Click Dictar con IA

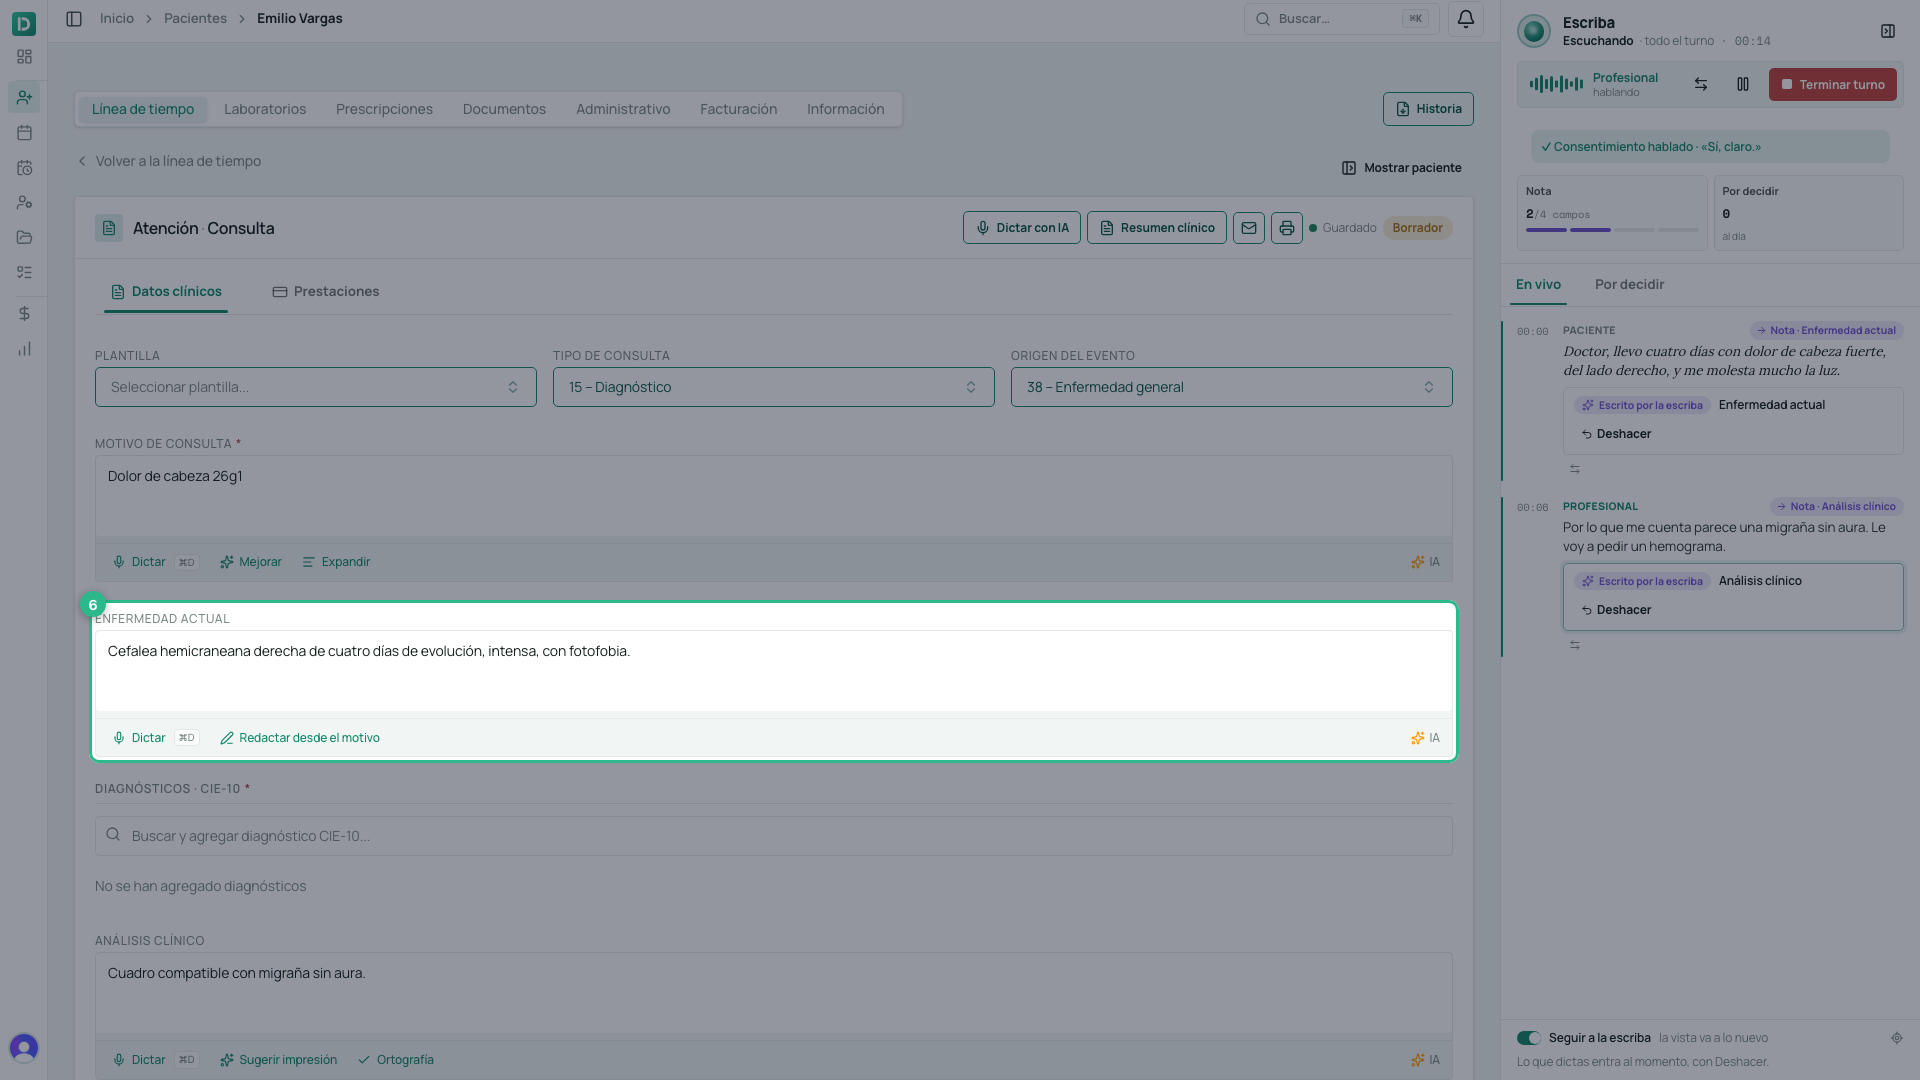pos(1021,228)
